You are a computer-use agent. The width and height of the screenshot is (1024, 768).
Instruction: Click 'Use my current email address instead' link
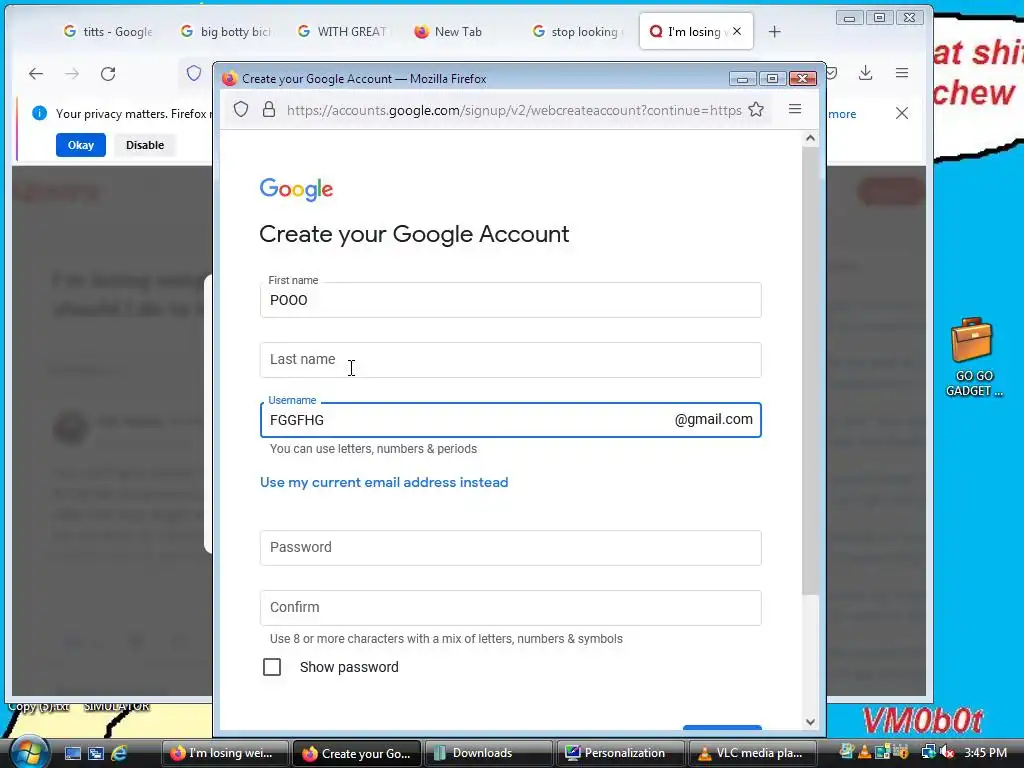(384, 483)
